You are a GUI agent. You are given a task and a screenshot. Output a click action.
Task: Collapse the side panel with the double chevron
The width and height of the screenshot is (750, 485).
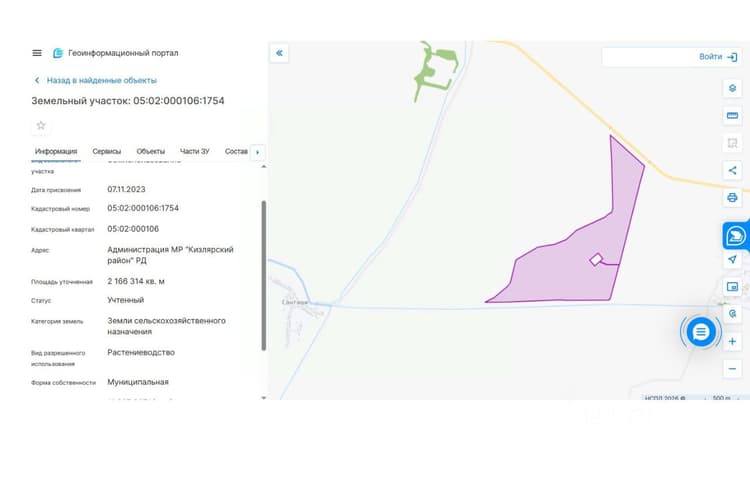tap(279, 53)
